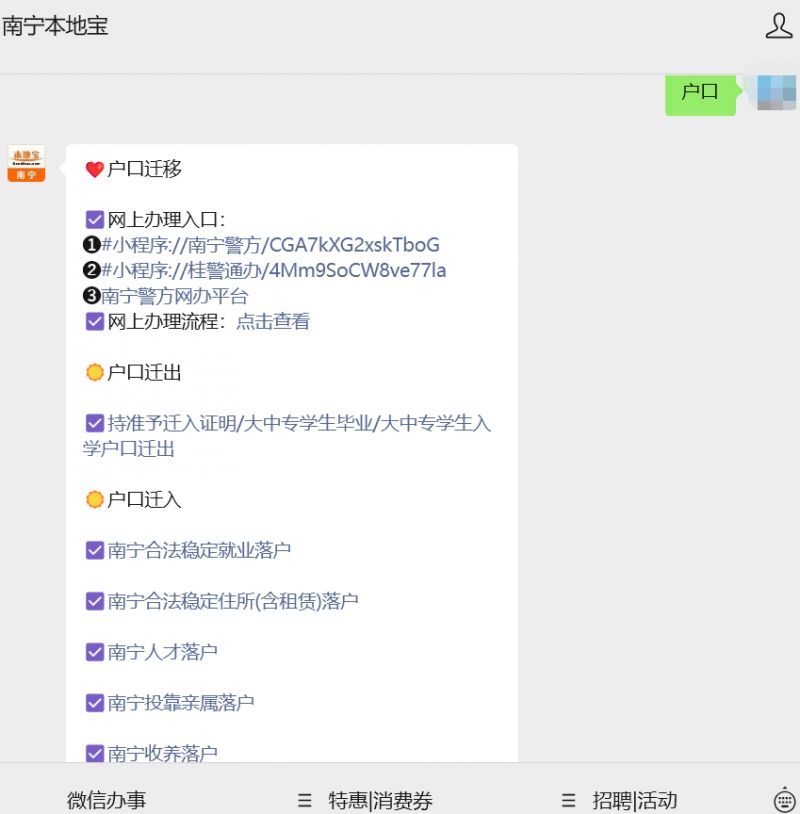Open the 微信办事 menu

pos(106,800)
